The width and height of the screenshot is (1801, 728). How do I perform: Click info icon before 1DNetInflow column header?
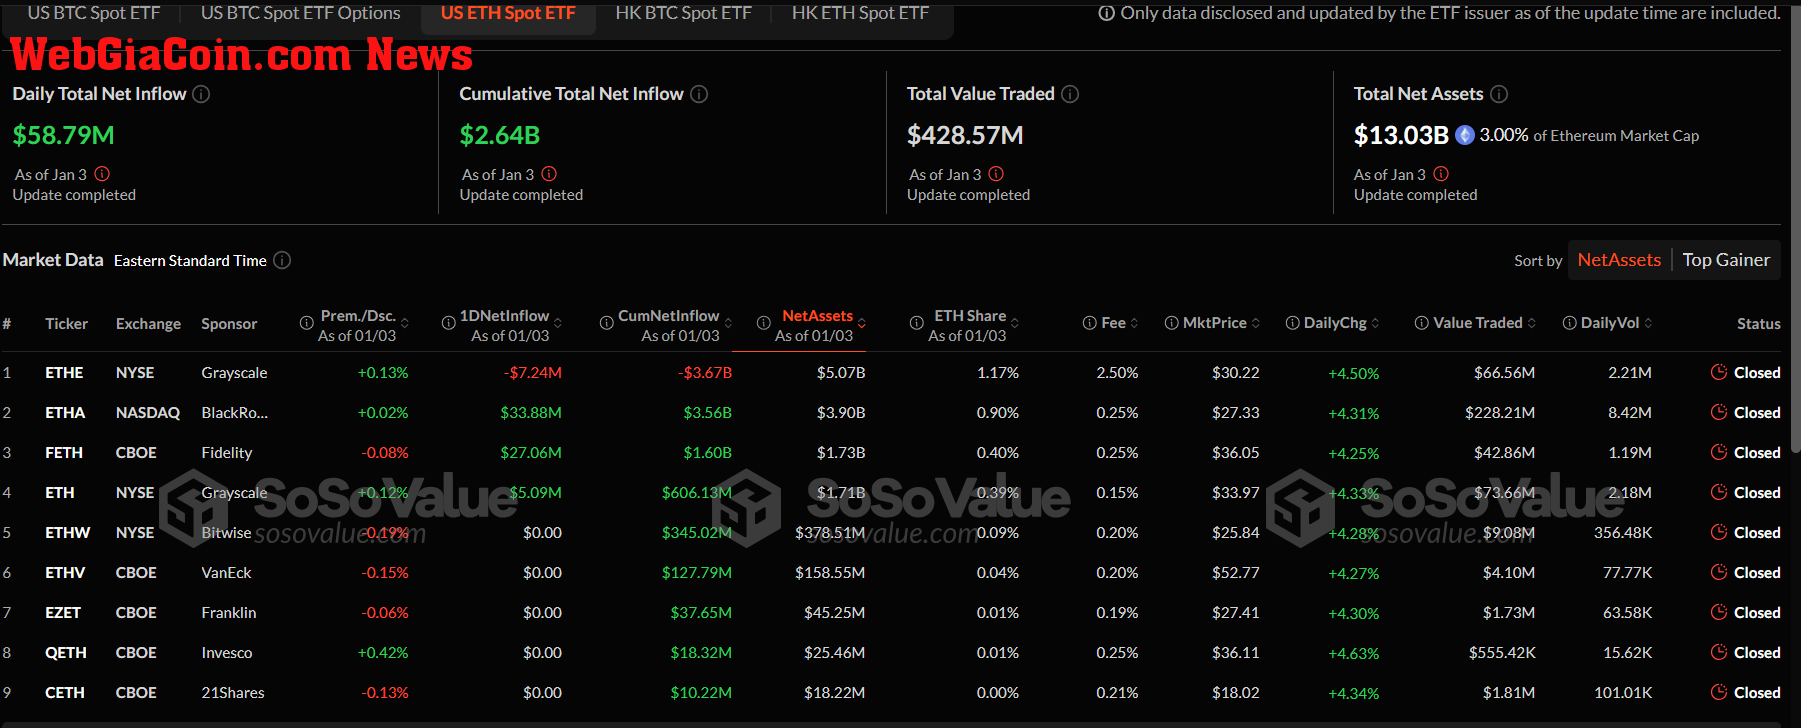click(x=449, y=323)
